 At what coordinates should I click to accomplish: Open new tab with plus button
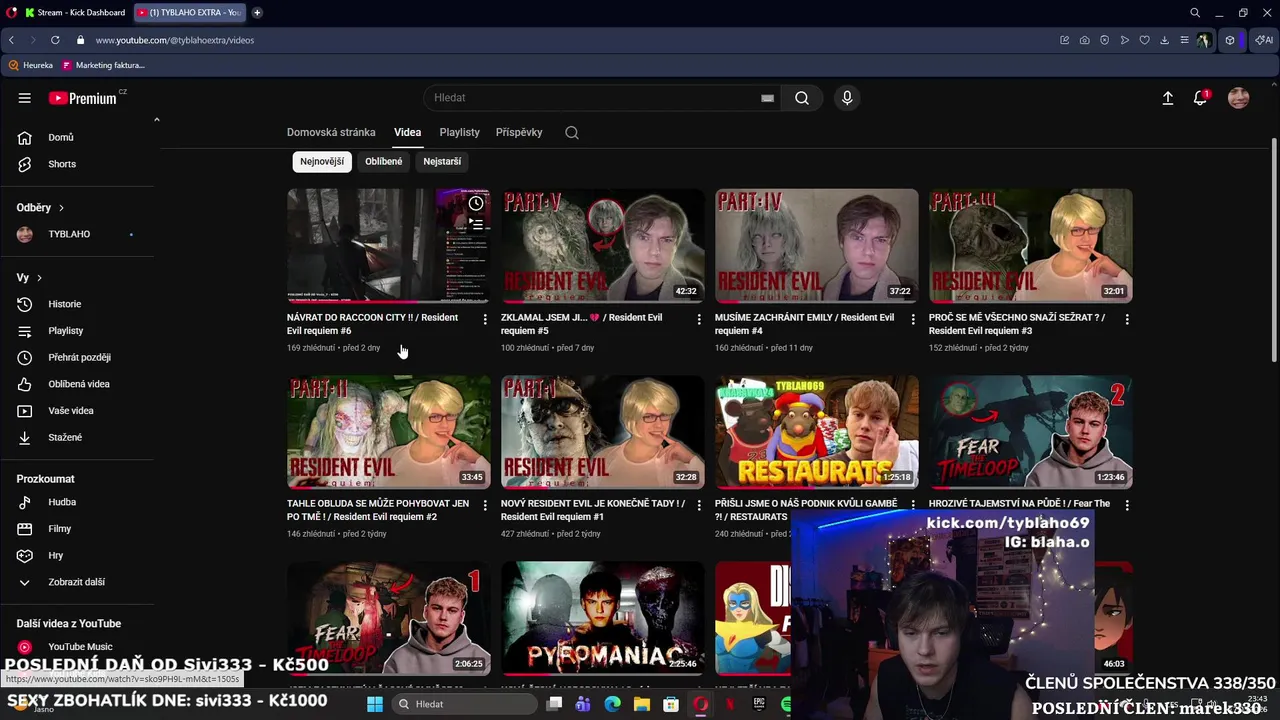[x=257, y=13]
